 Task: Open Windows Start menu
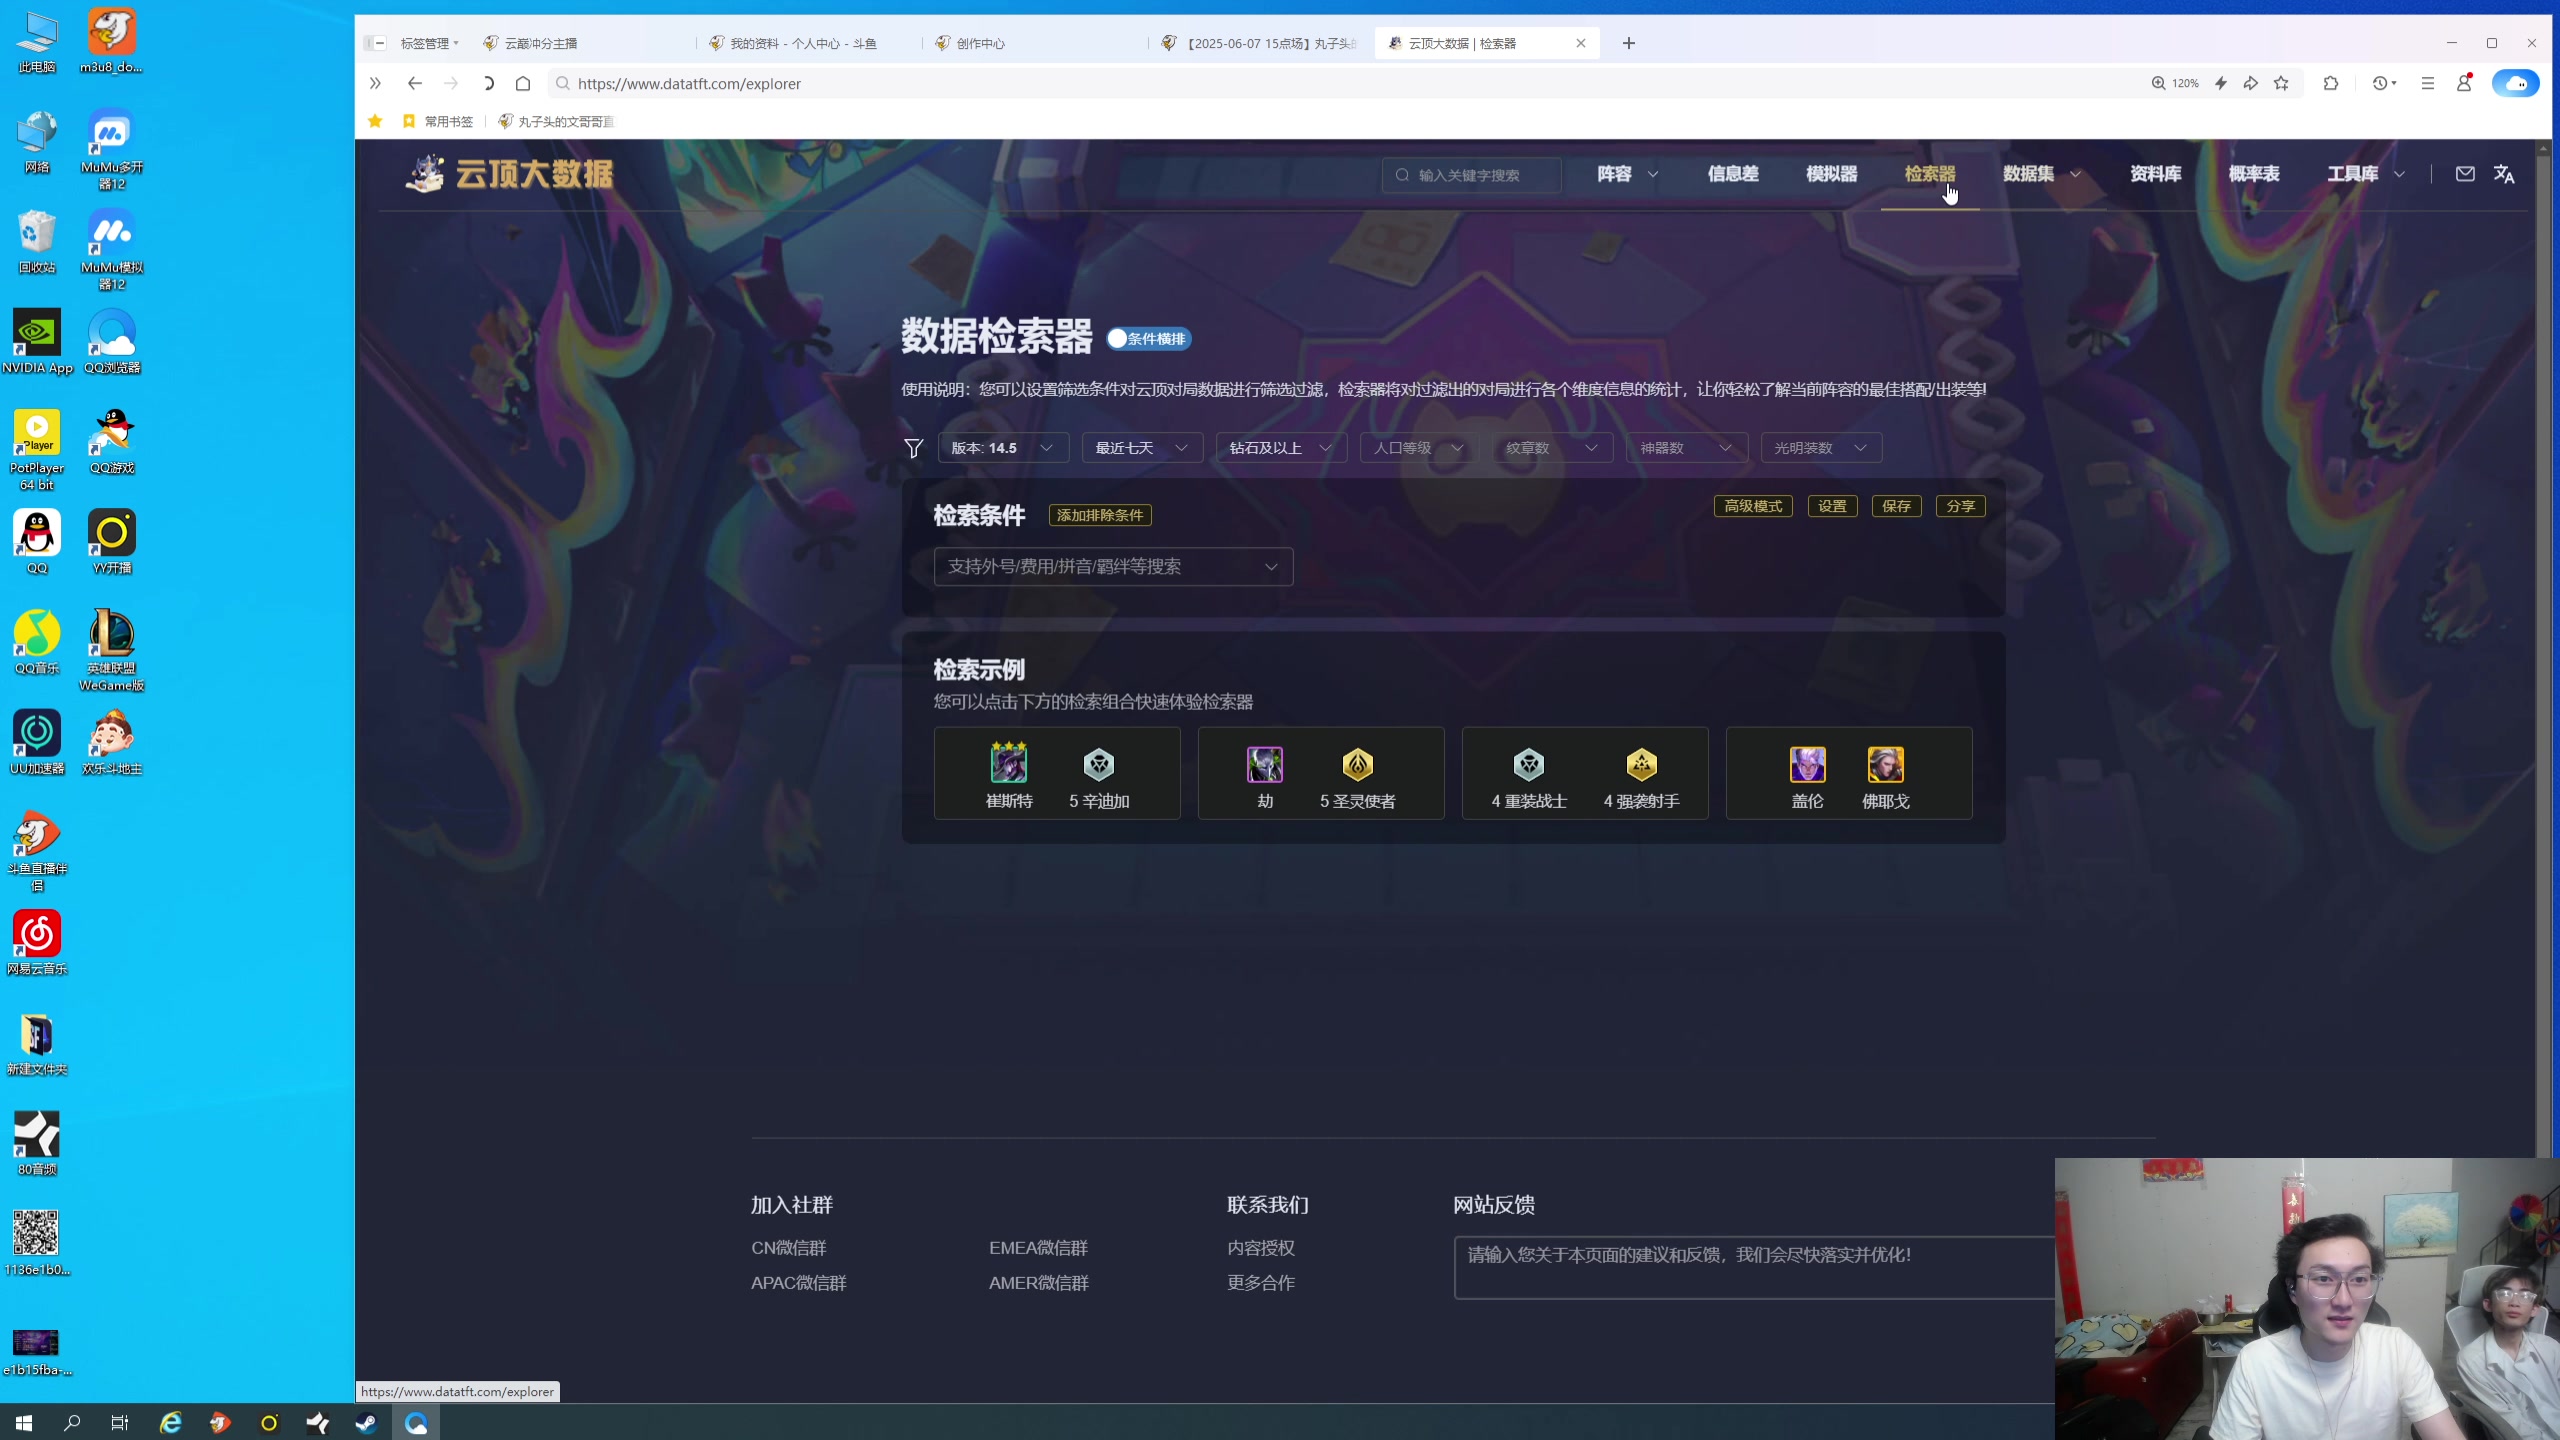[x=24, y=1422]
